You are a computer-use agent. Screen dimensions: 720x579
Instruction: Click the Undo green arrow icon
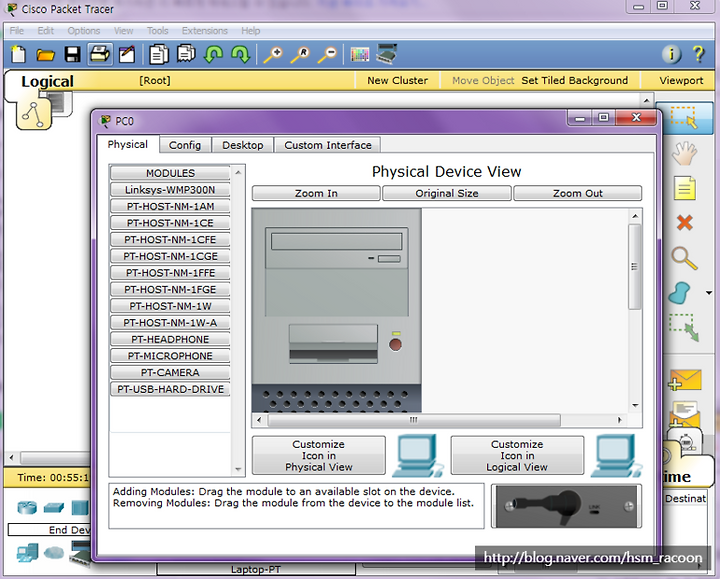point(214,54)
